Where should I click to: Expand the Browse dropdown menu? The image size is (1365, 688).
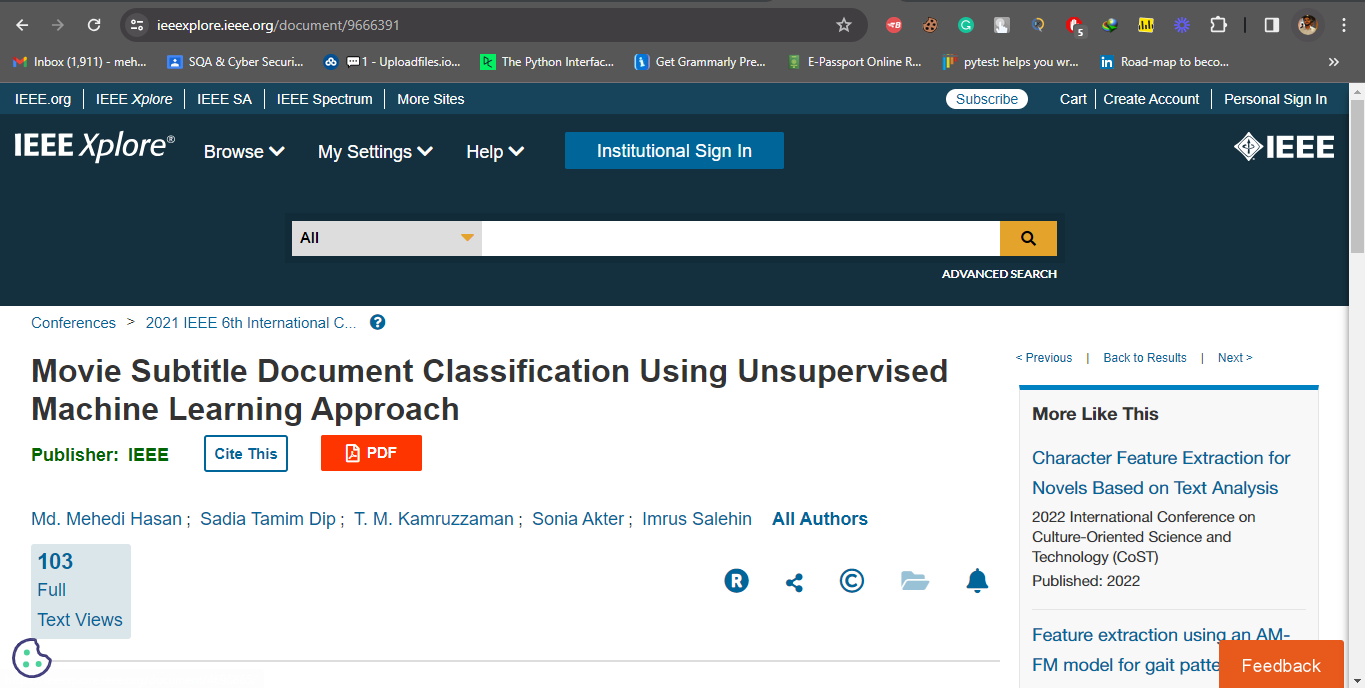(x=244, y=152)
